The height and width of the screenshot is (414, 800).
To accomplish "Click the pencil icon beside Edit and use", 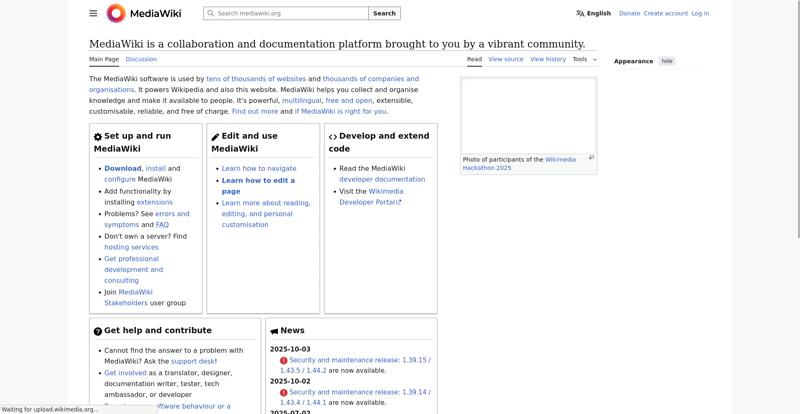I will pos(215,137).
